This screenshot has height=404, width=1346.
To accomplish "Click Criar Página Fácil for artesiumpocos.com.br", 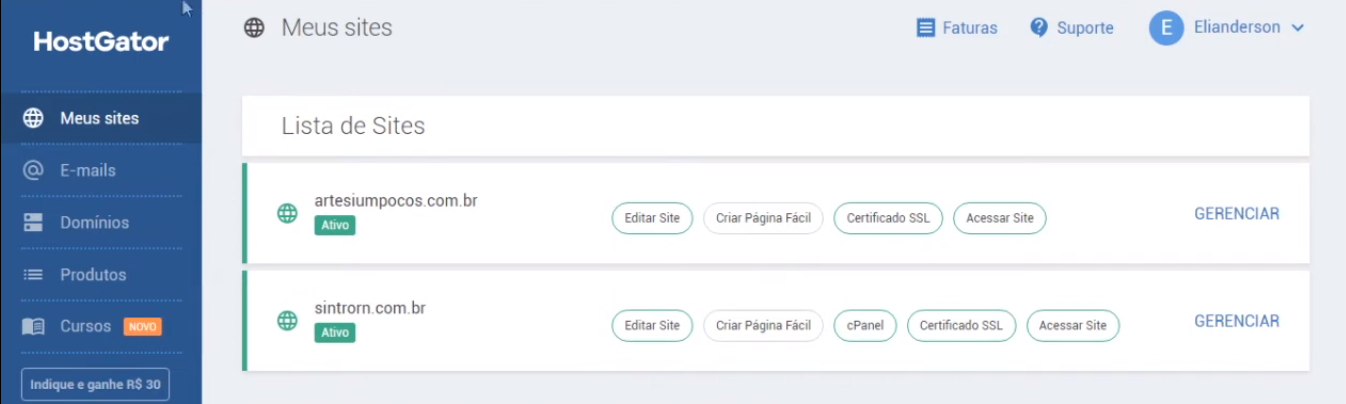I will coord(763,218).
